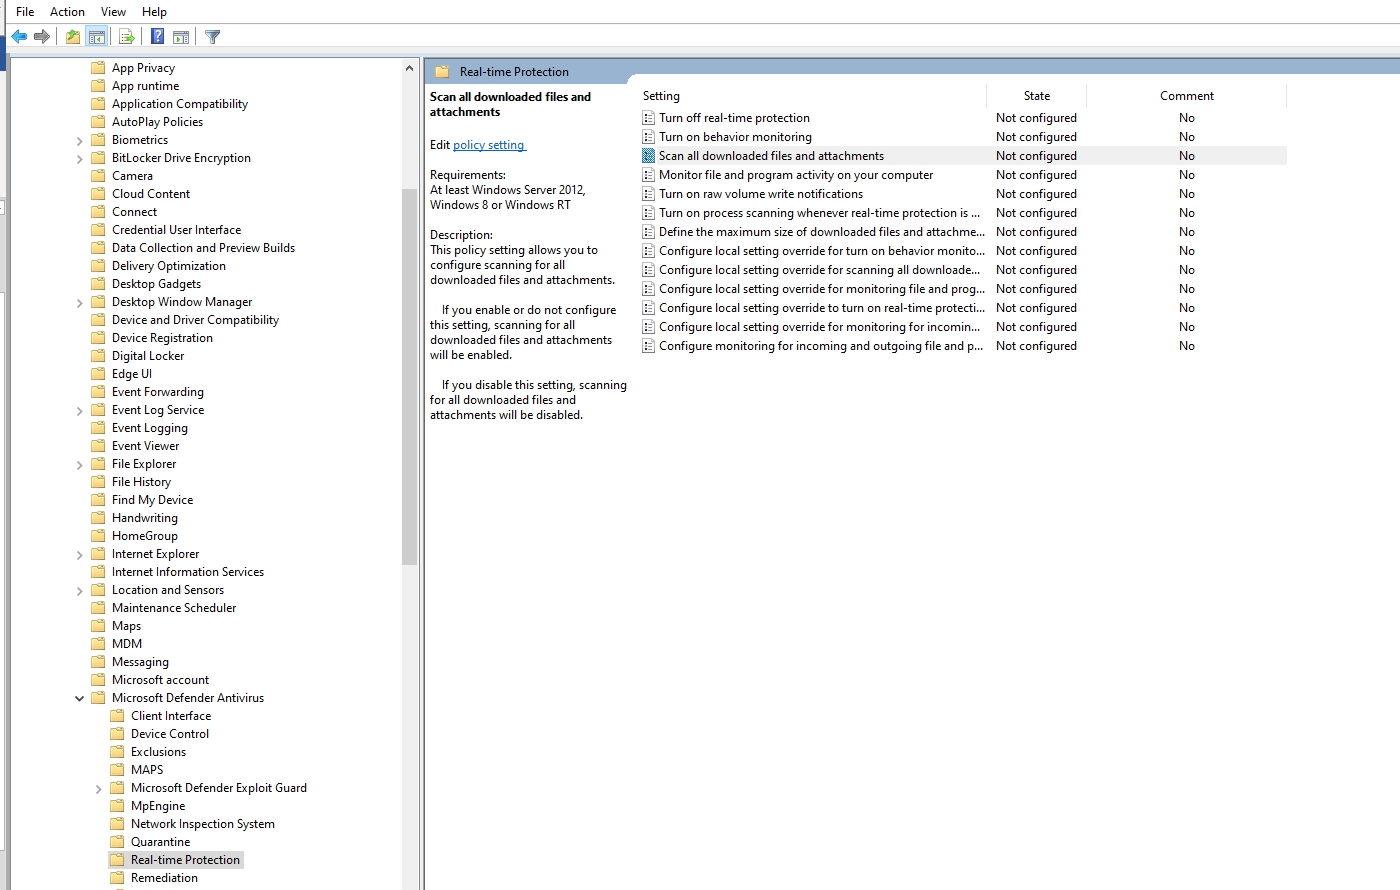1400x890 pixels.
Task: Collapse the Microsoft Defender Antivirus node
Action: click(80, 697)
